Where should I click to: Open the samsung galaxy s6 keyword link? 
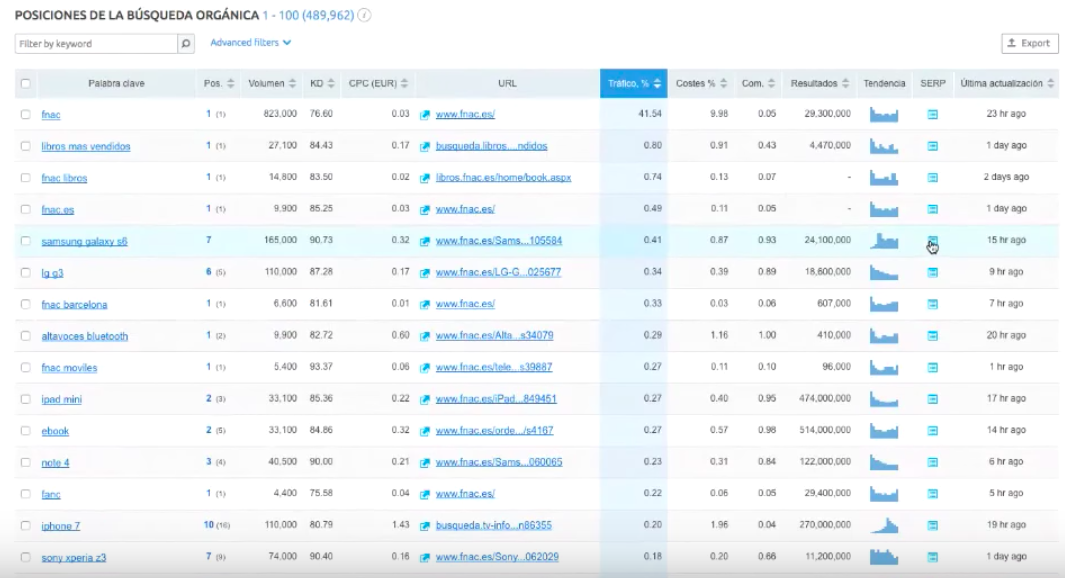click(84, 241)
